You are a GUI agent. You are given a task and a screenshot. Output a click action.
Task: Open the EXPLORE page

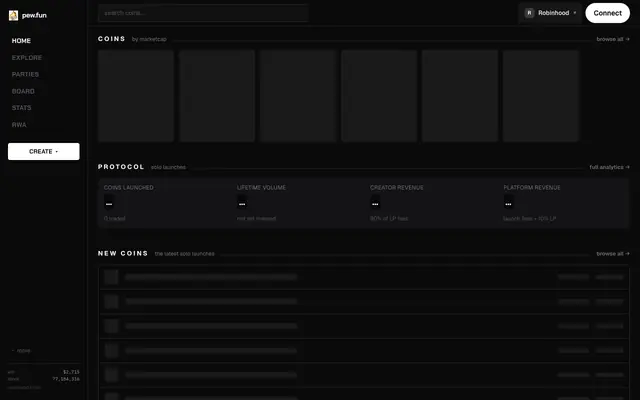[x=27, y=58]
